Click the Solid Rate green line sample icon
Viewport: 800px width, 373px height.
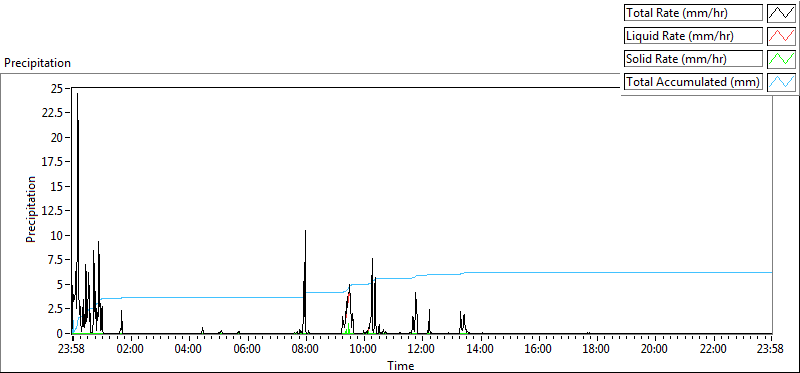tap(782, 59)
